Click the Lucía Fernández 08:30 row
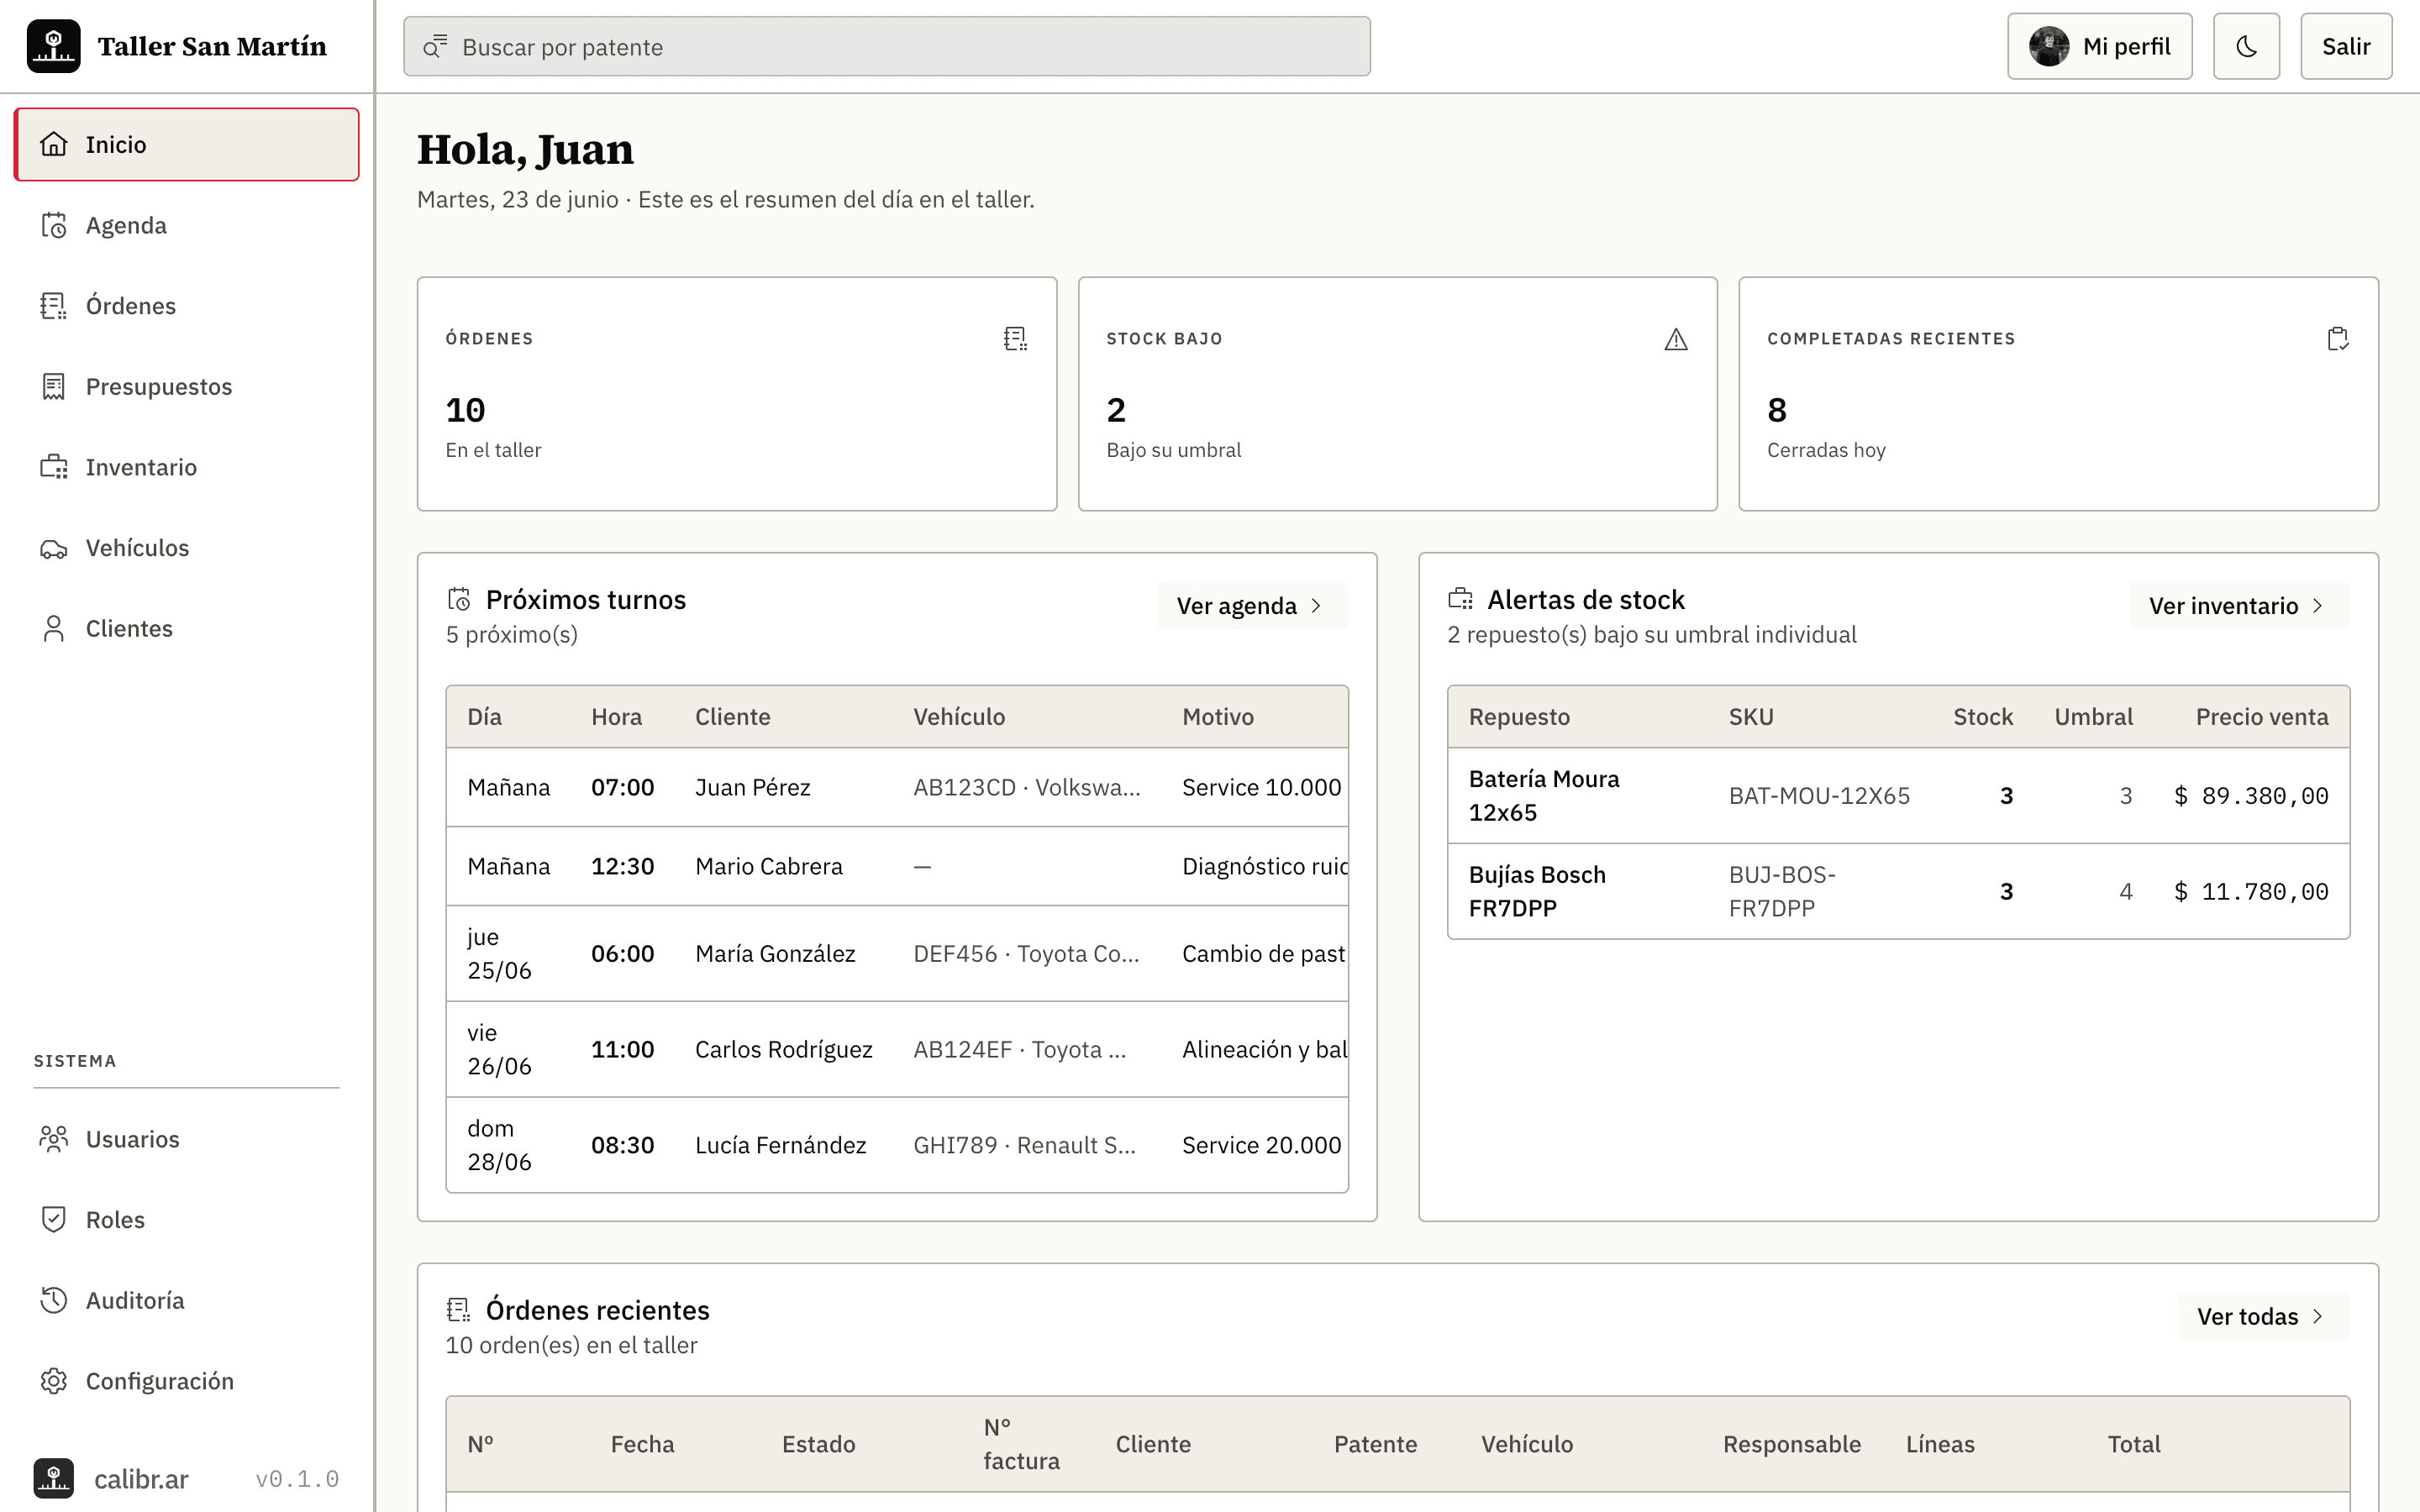Image resolution: width=2420 pixels, height=1512 pixels. pos(897,1145)
